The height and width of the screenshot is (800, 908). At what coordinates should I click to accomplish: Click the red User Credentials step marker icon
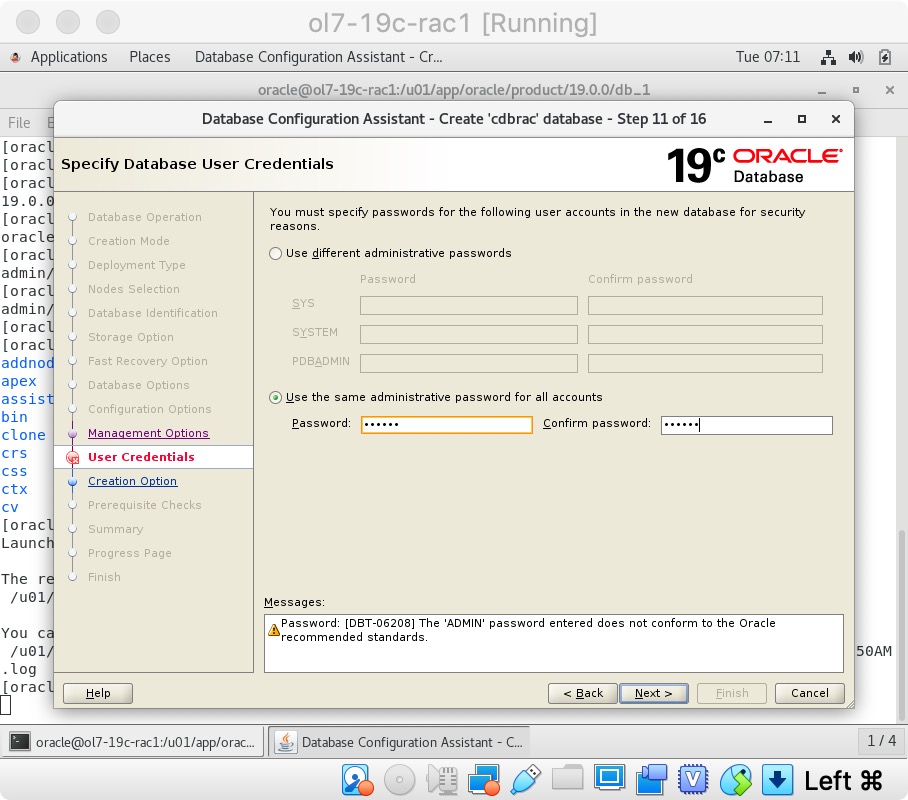tap(72, 458)
